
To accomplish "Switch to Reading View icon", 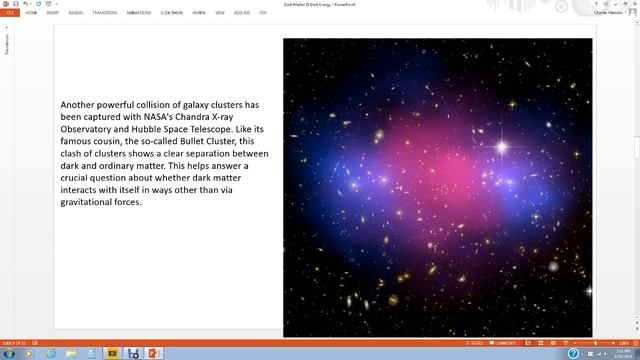I will click(553, 343).
